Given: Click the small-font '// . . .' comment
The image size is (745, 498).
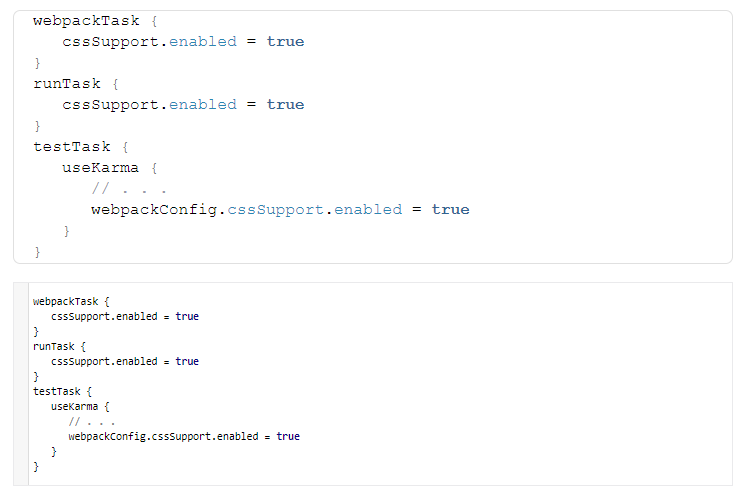Looking at the screenshot, I should click(x=92, y=421).
